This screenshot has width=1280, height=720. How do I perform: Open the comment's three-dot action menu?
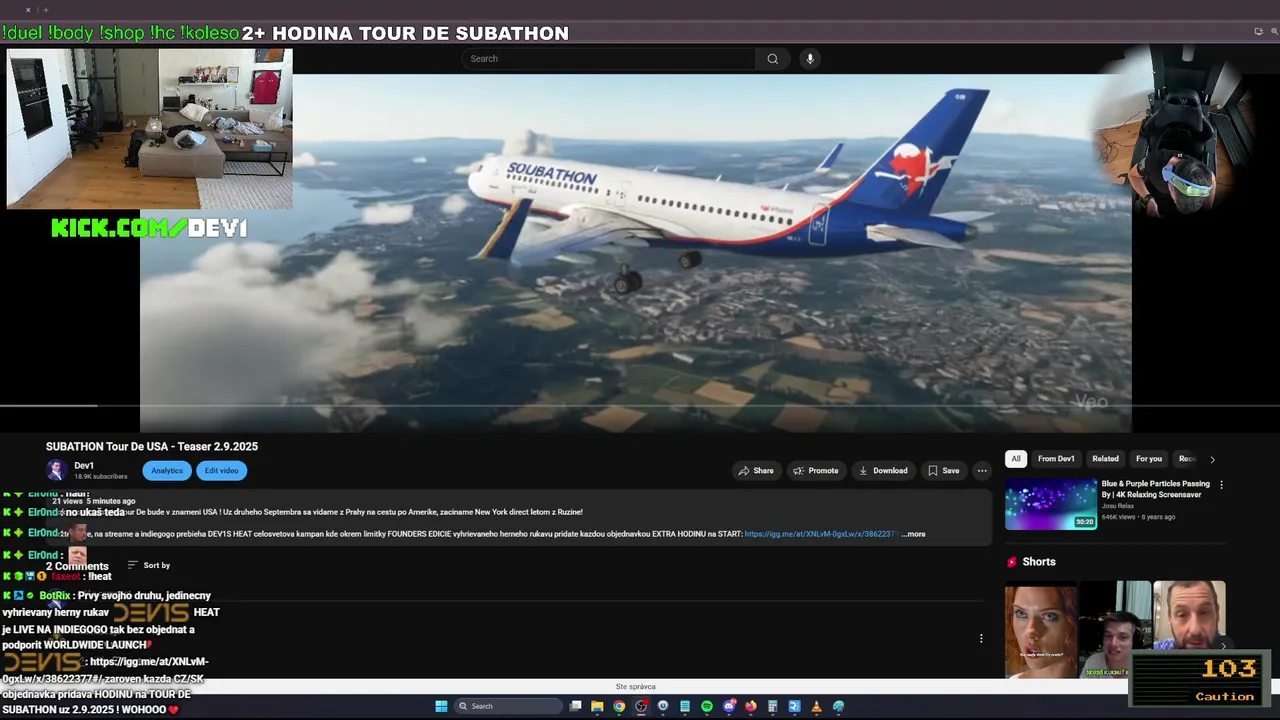pos(981,638)
